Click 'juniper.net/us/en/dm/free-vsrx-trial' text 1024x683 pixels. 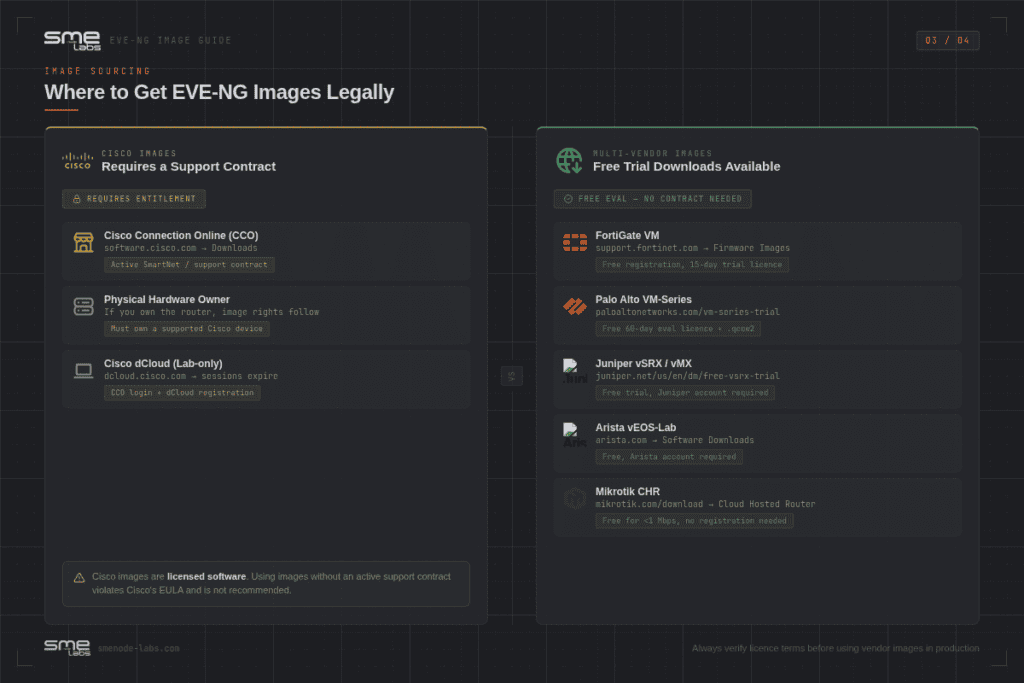[x=688, y=376]
